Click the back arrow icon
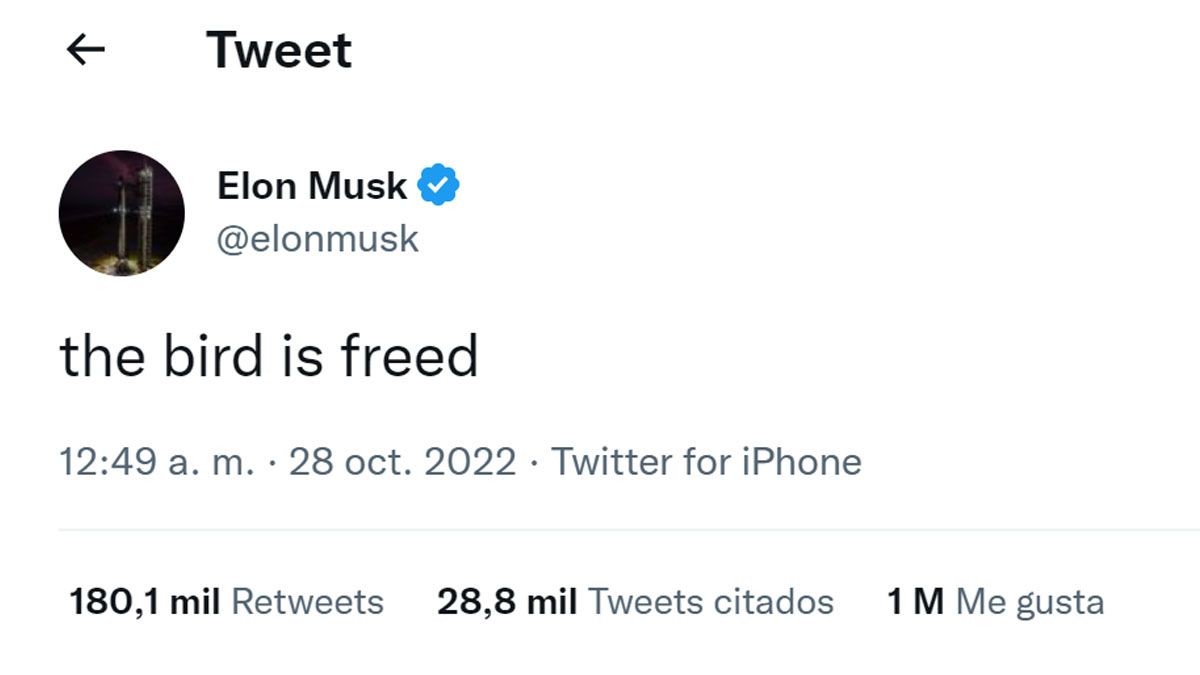The width and height of the screenshot is (1200, 675). pyautogui.click(x=86, y=49)
